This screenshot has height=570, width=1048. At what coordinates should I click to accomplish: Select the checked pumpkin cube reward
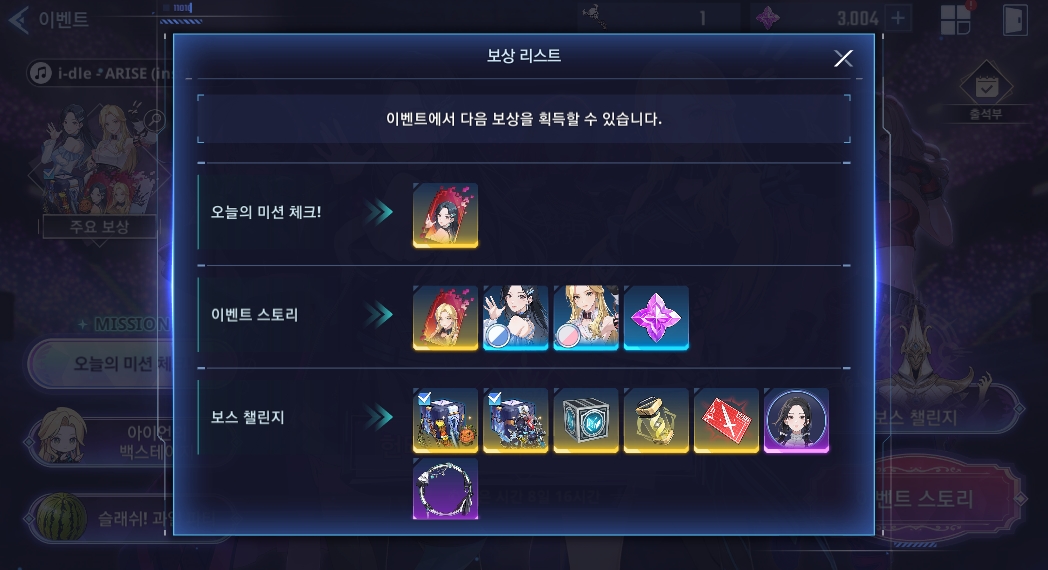(x=445, y=420)
